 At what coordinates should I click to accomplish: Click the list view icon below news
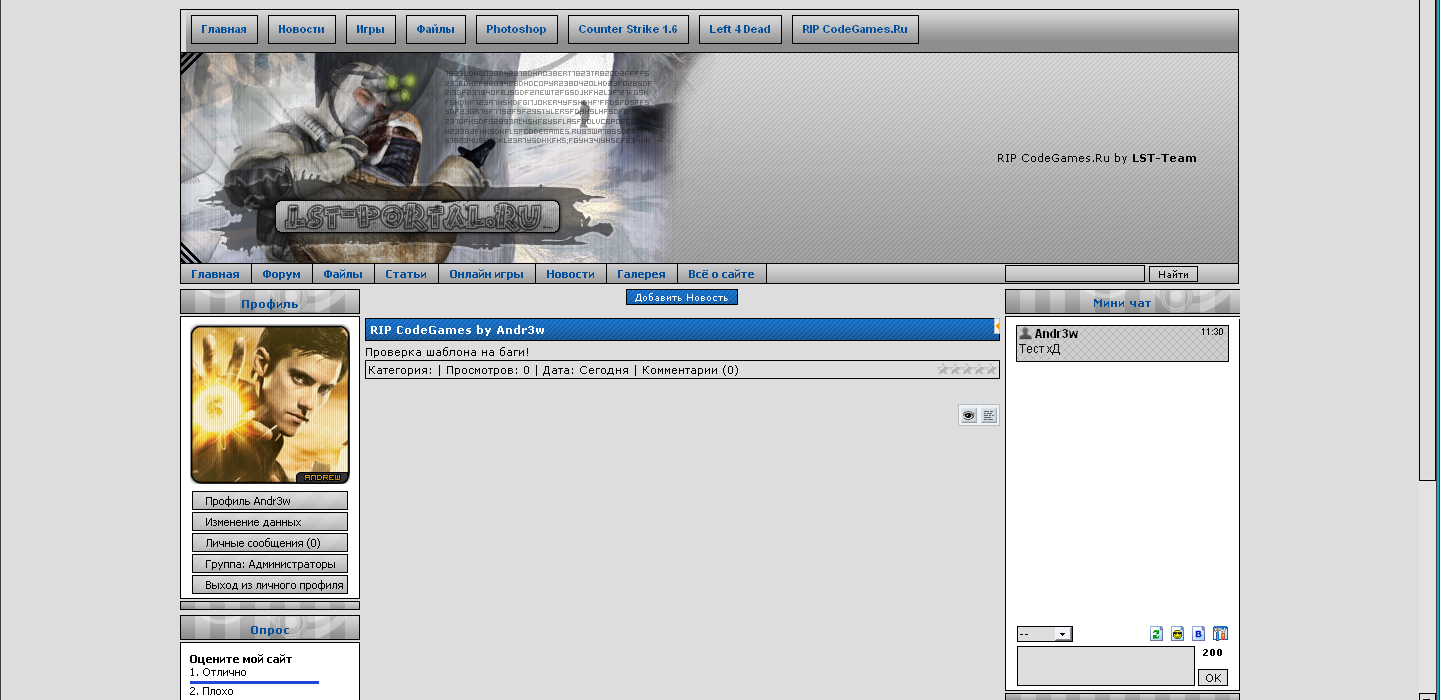(x=989, y=416)
